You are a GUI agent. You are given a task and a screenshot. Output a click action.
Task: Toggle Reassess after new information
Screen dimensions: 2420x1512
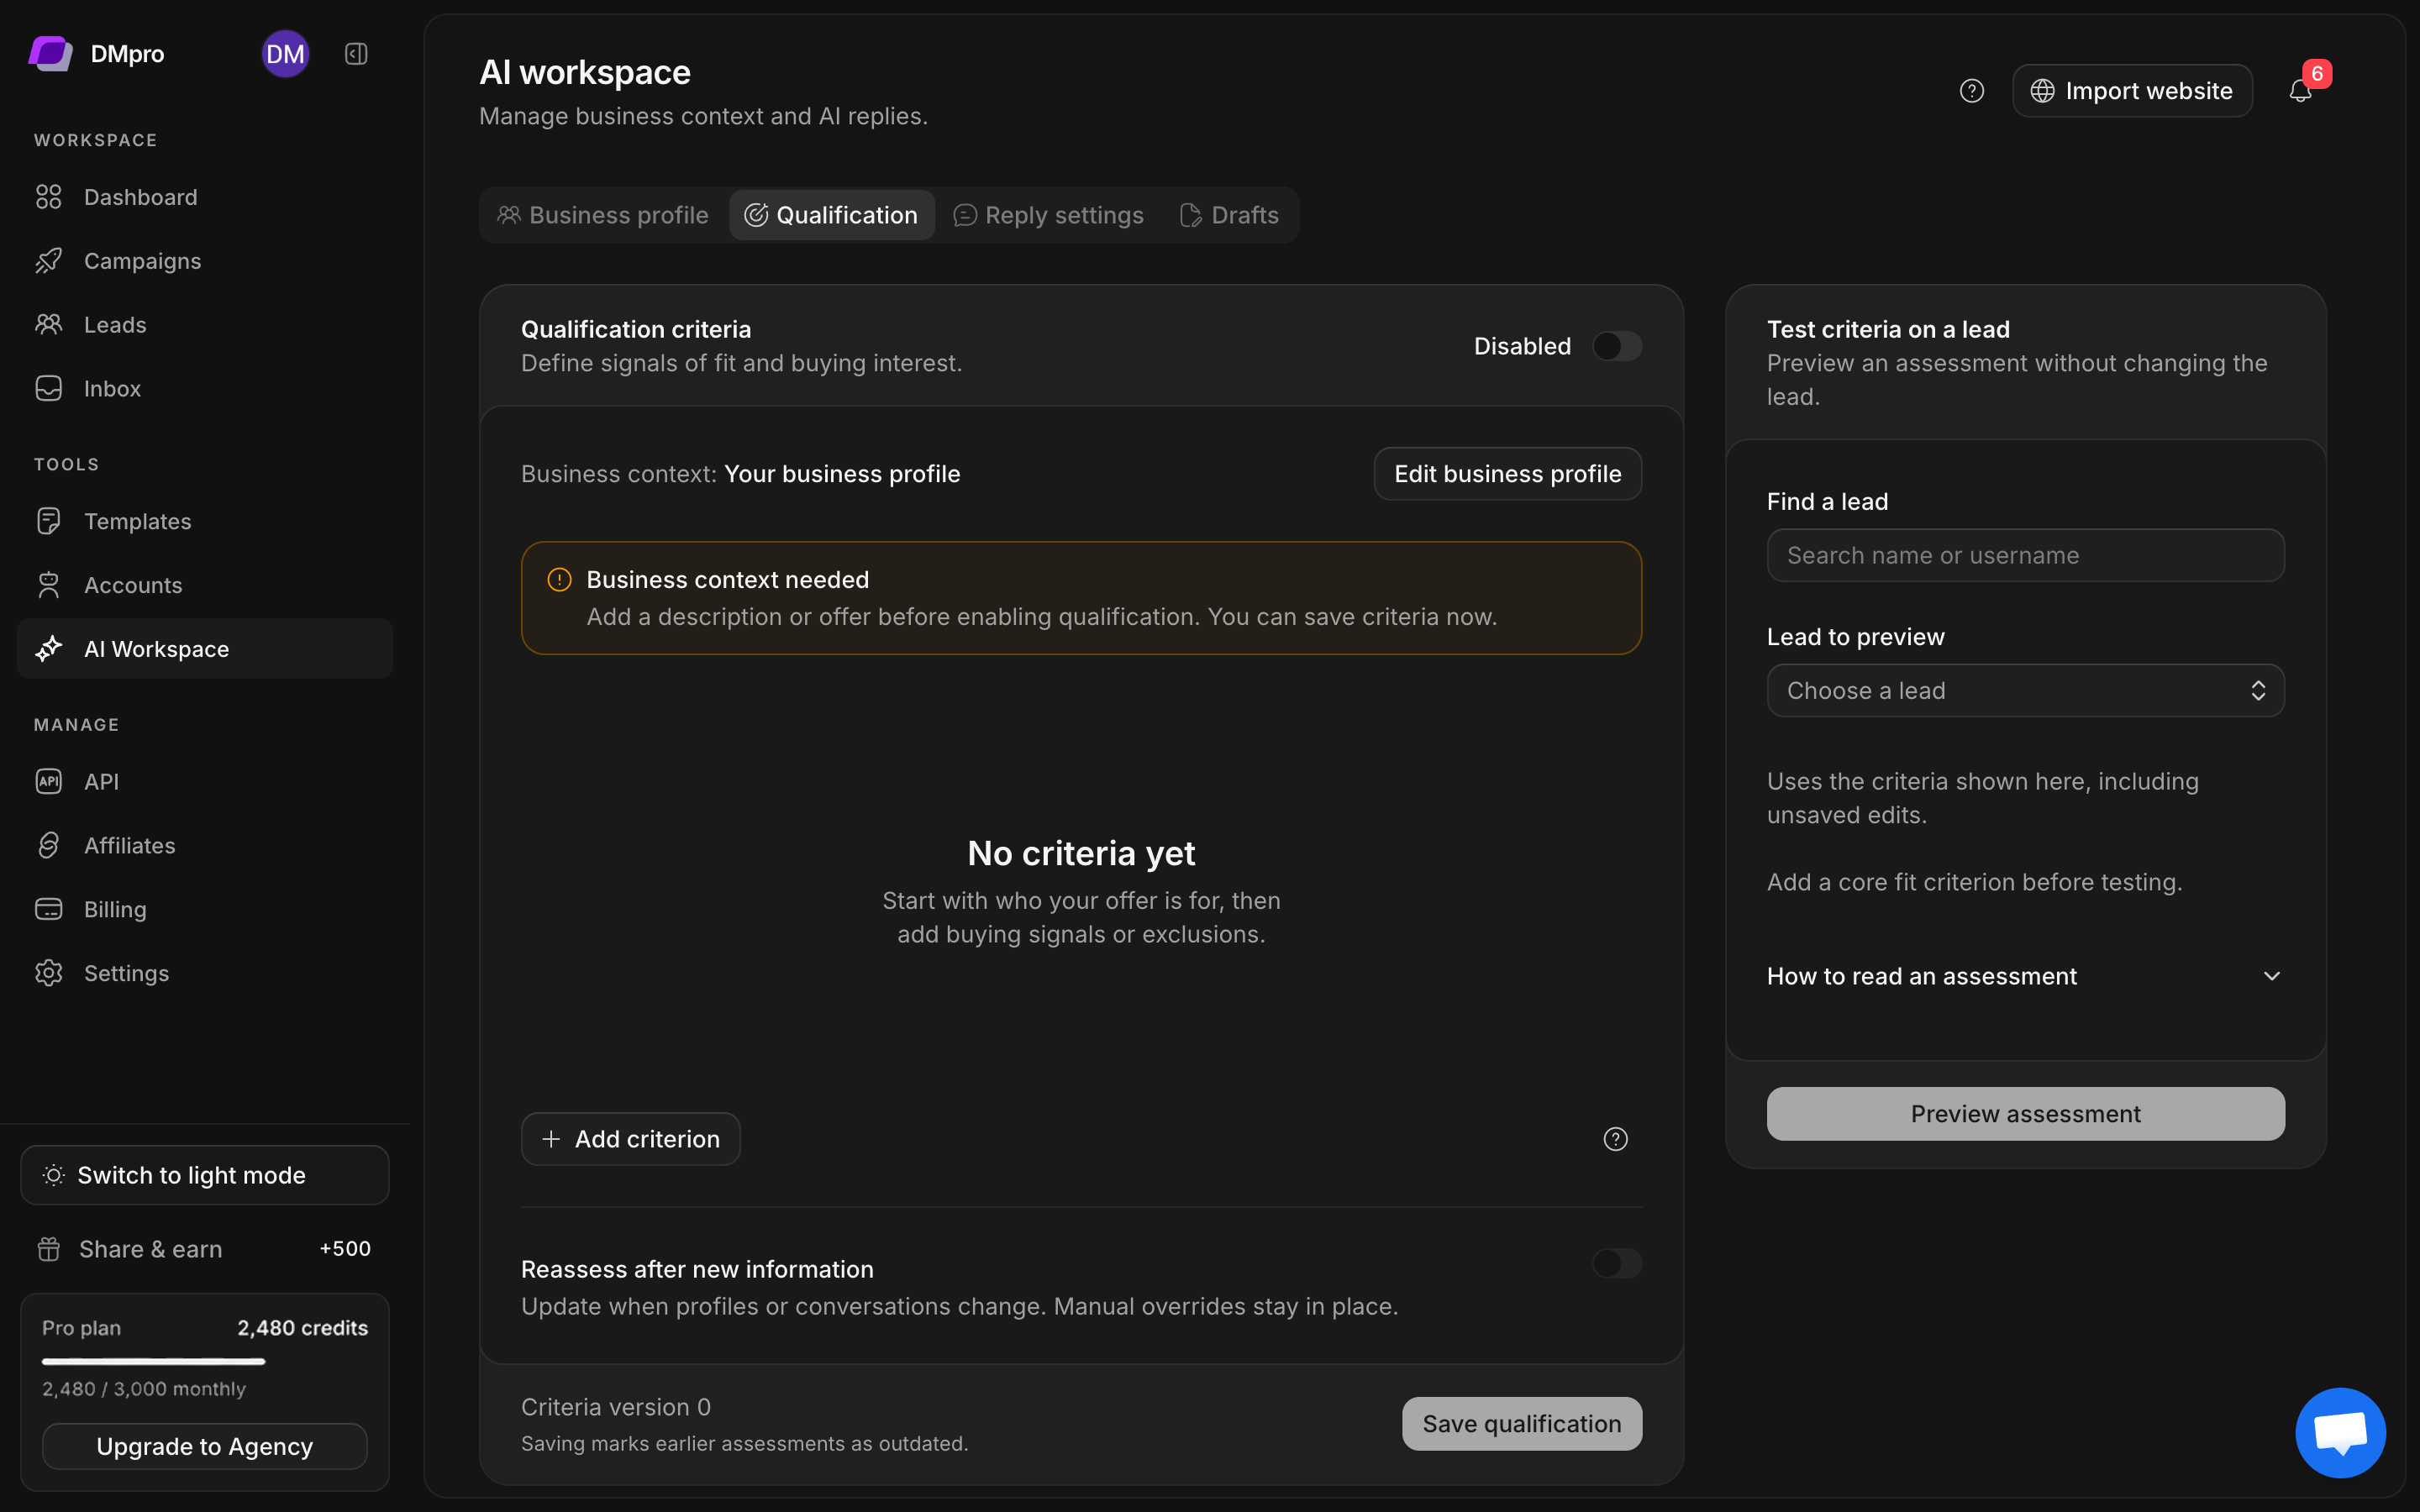1617,1263
